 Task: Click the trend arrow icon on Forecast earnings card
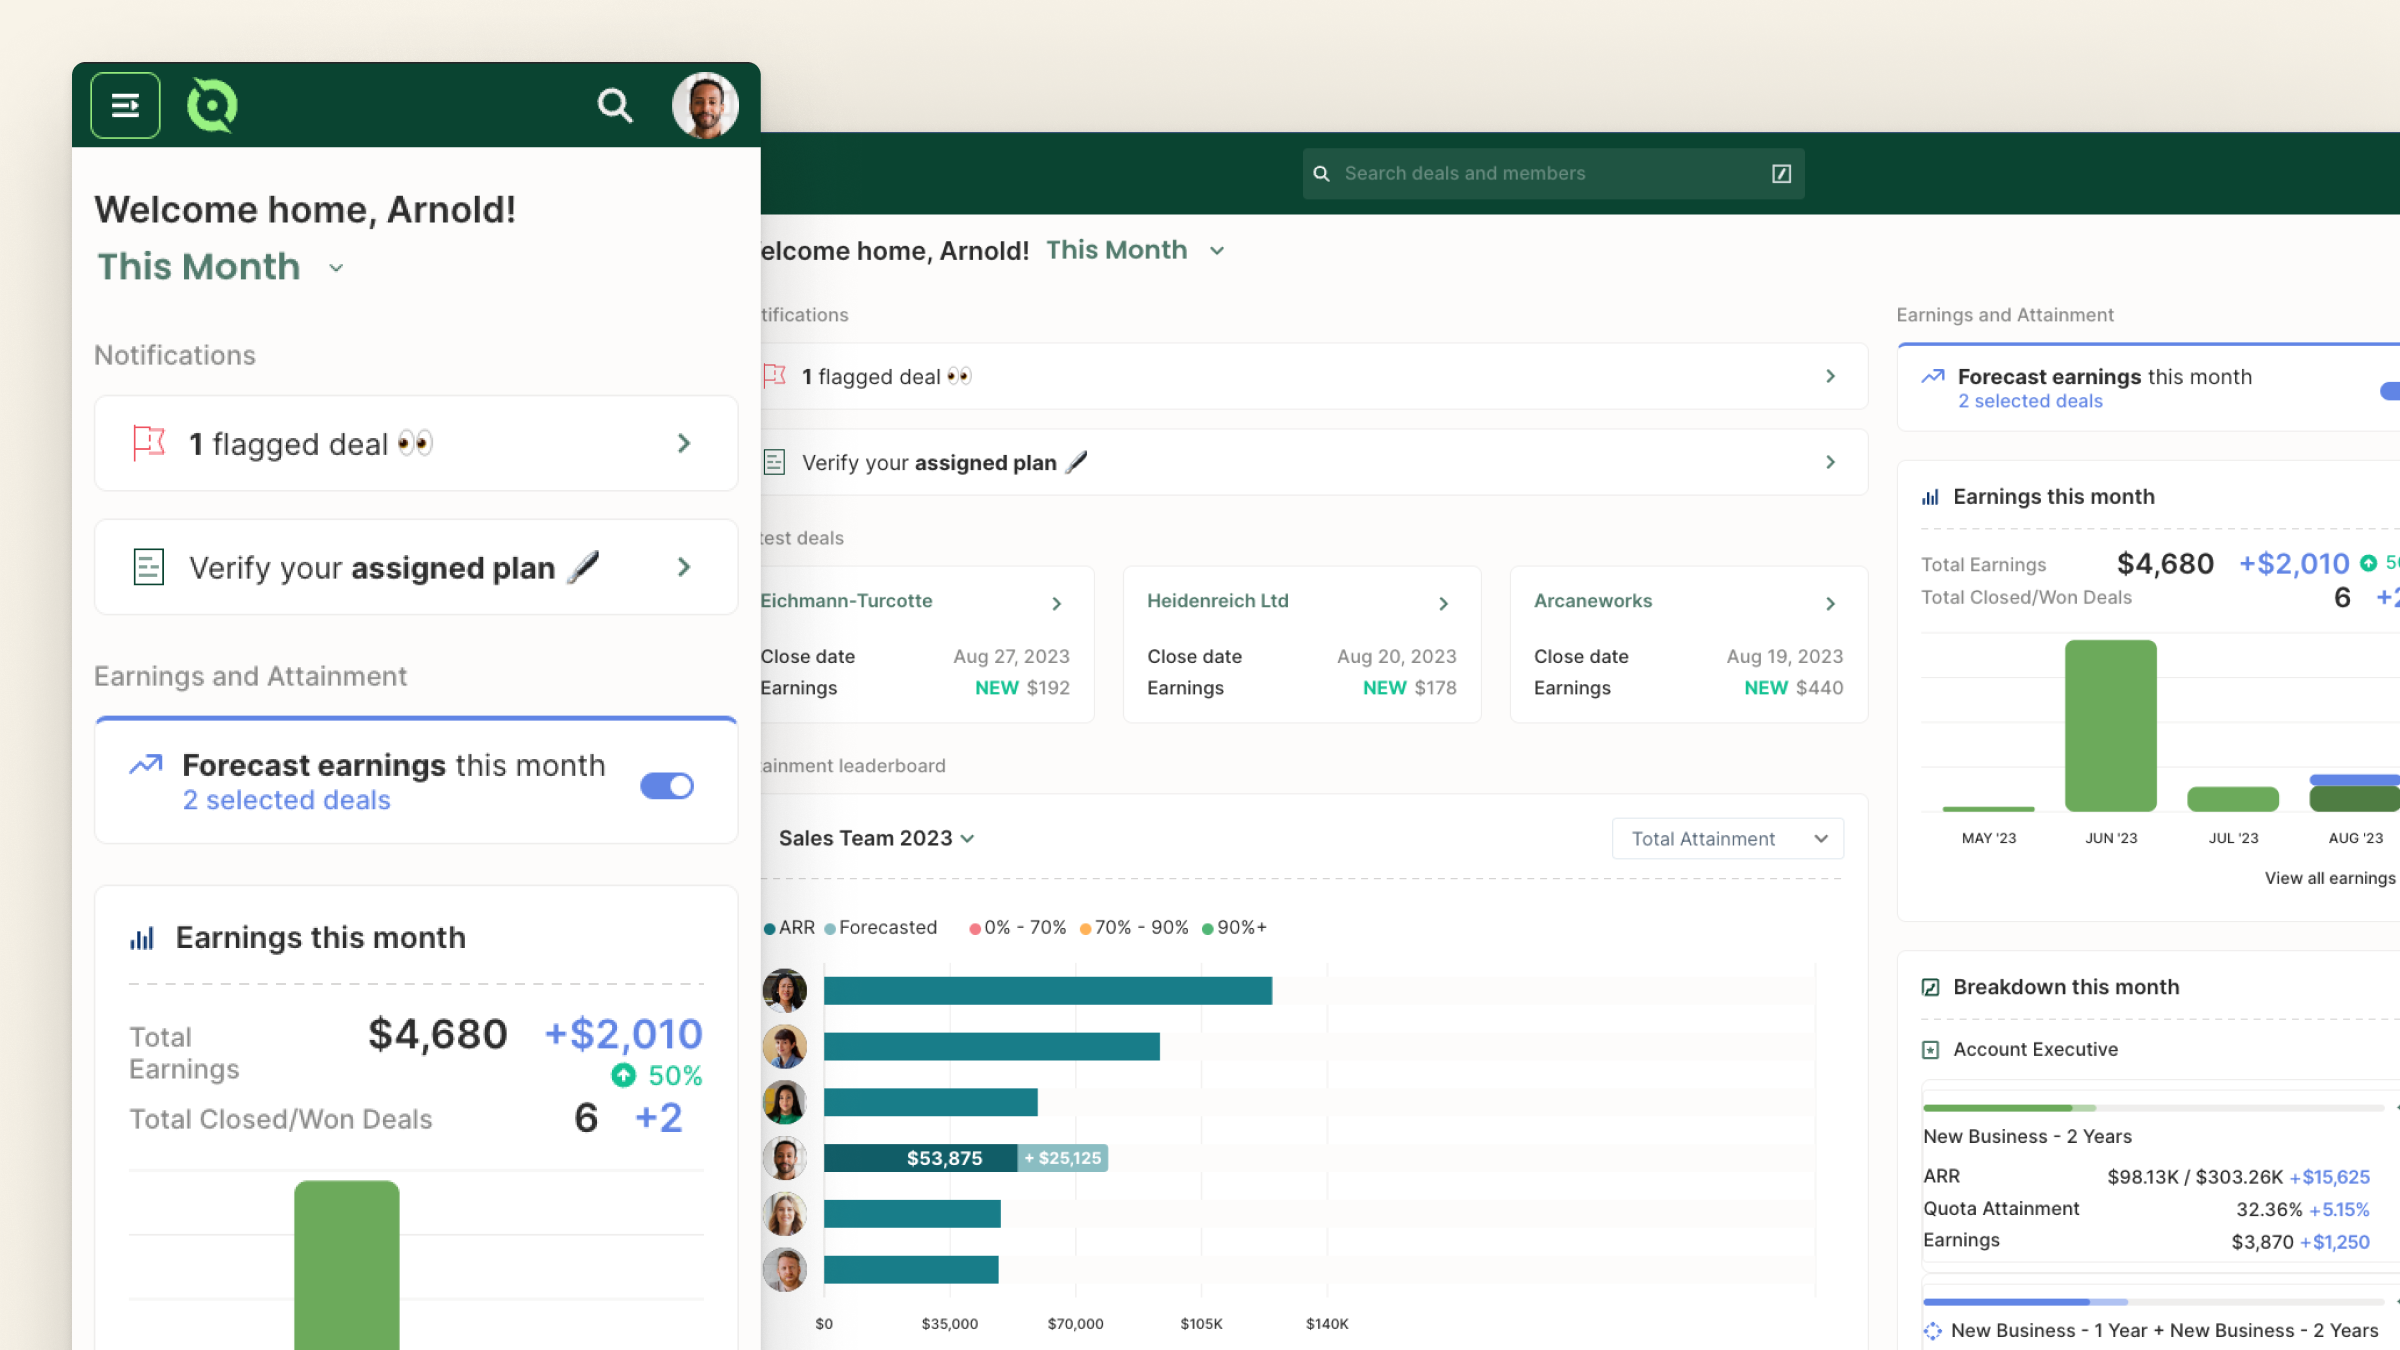[x=145, y=764]
